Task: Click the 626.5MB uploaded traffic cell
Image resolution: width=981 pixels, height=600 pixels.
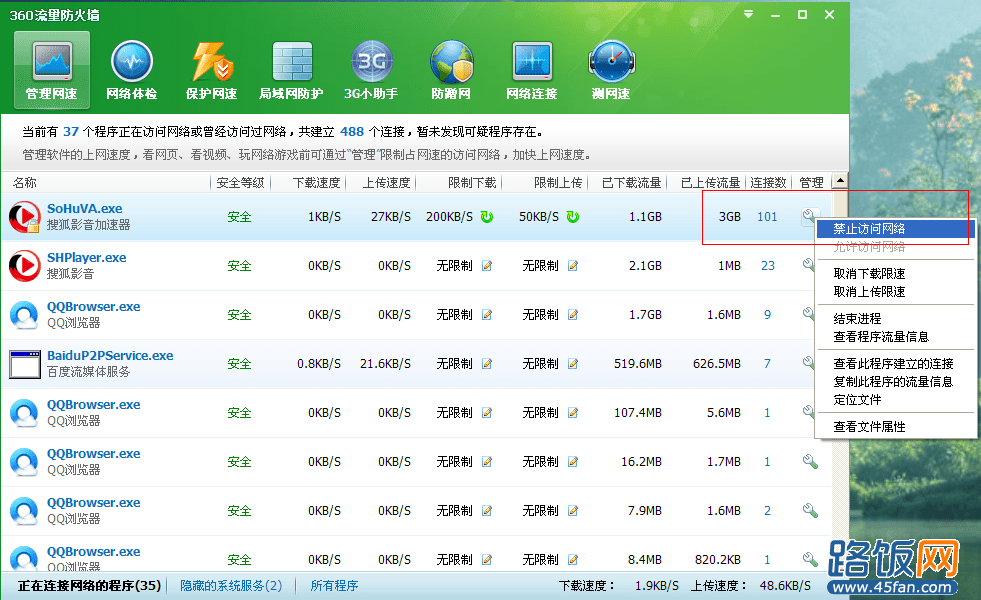Action: click(716, 364)
